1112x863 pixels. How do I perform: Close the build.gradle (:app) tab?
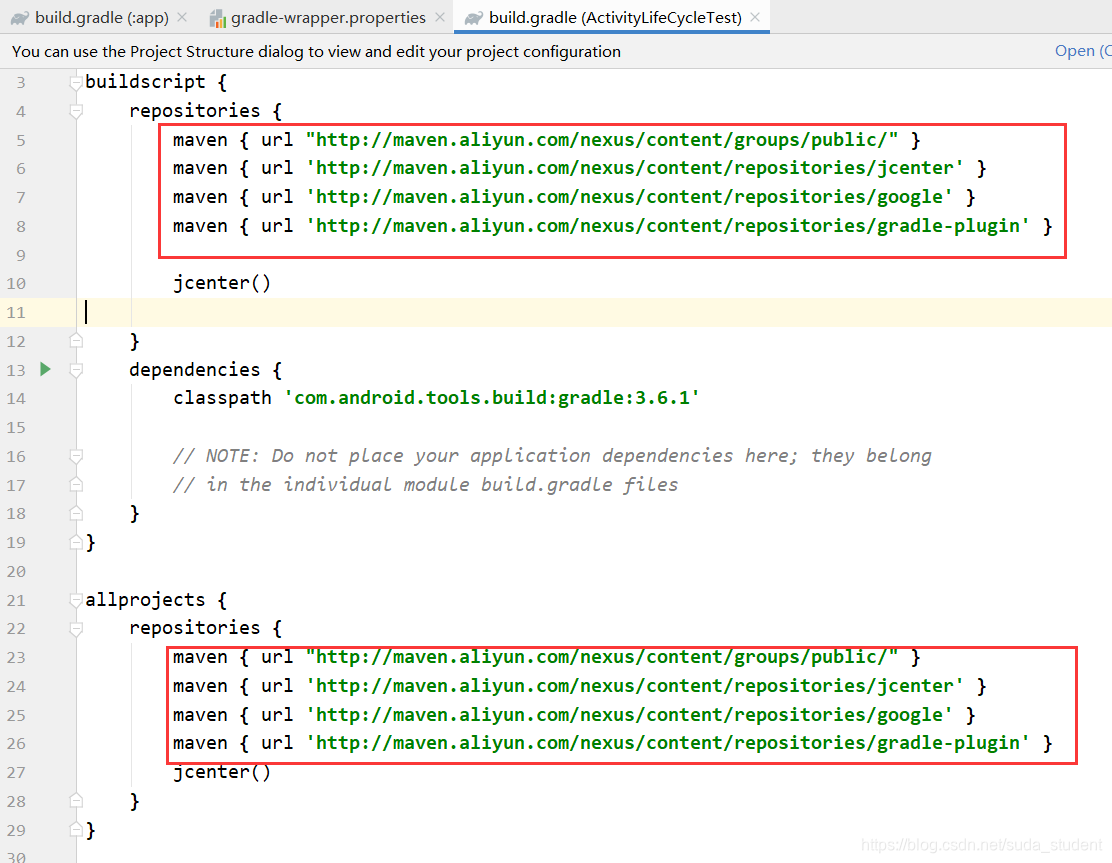182,17
